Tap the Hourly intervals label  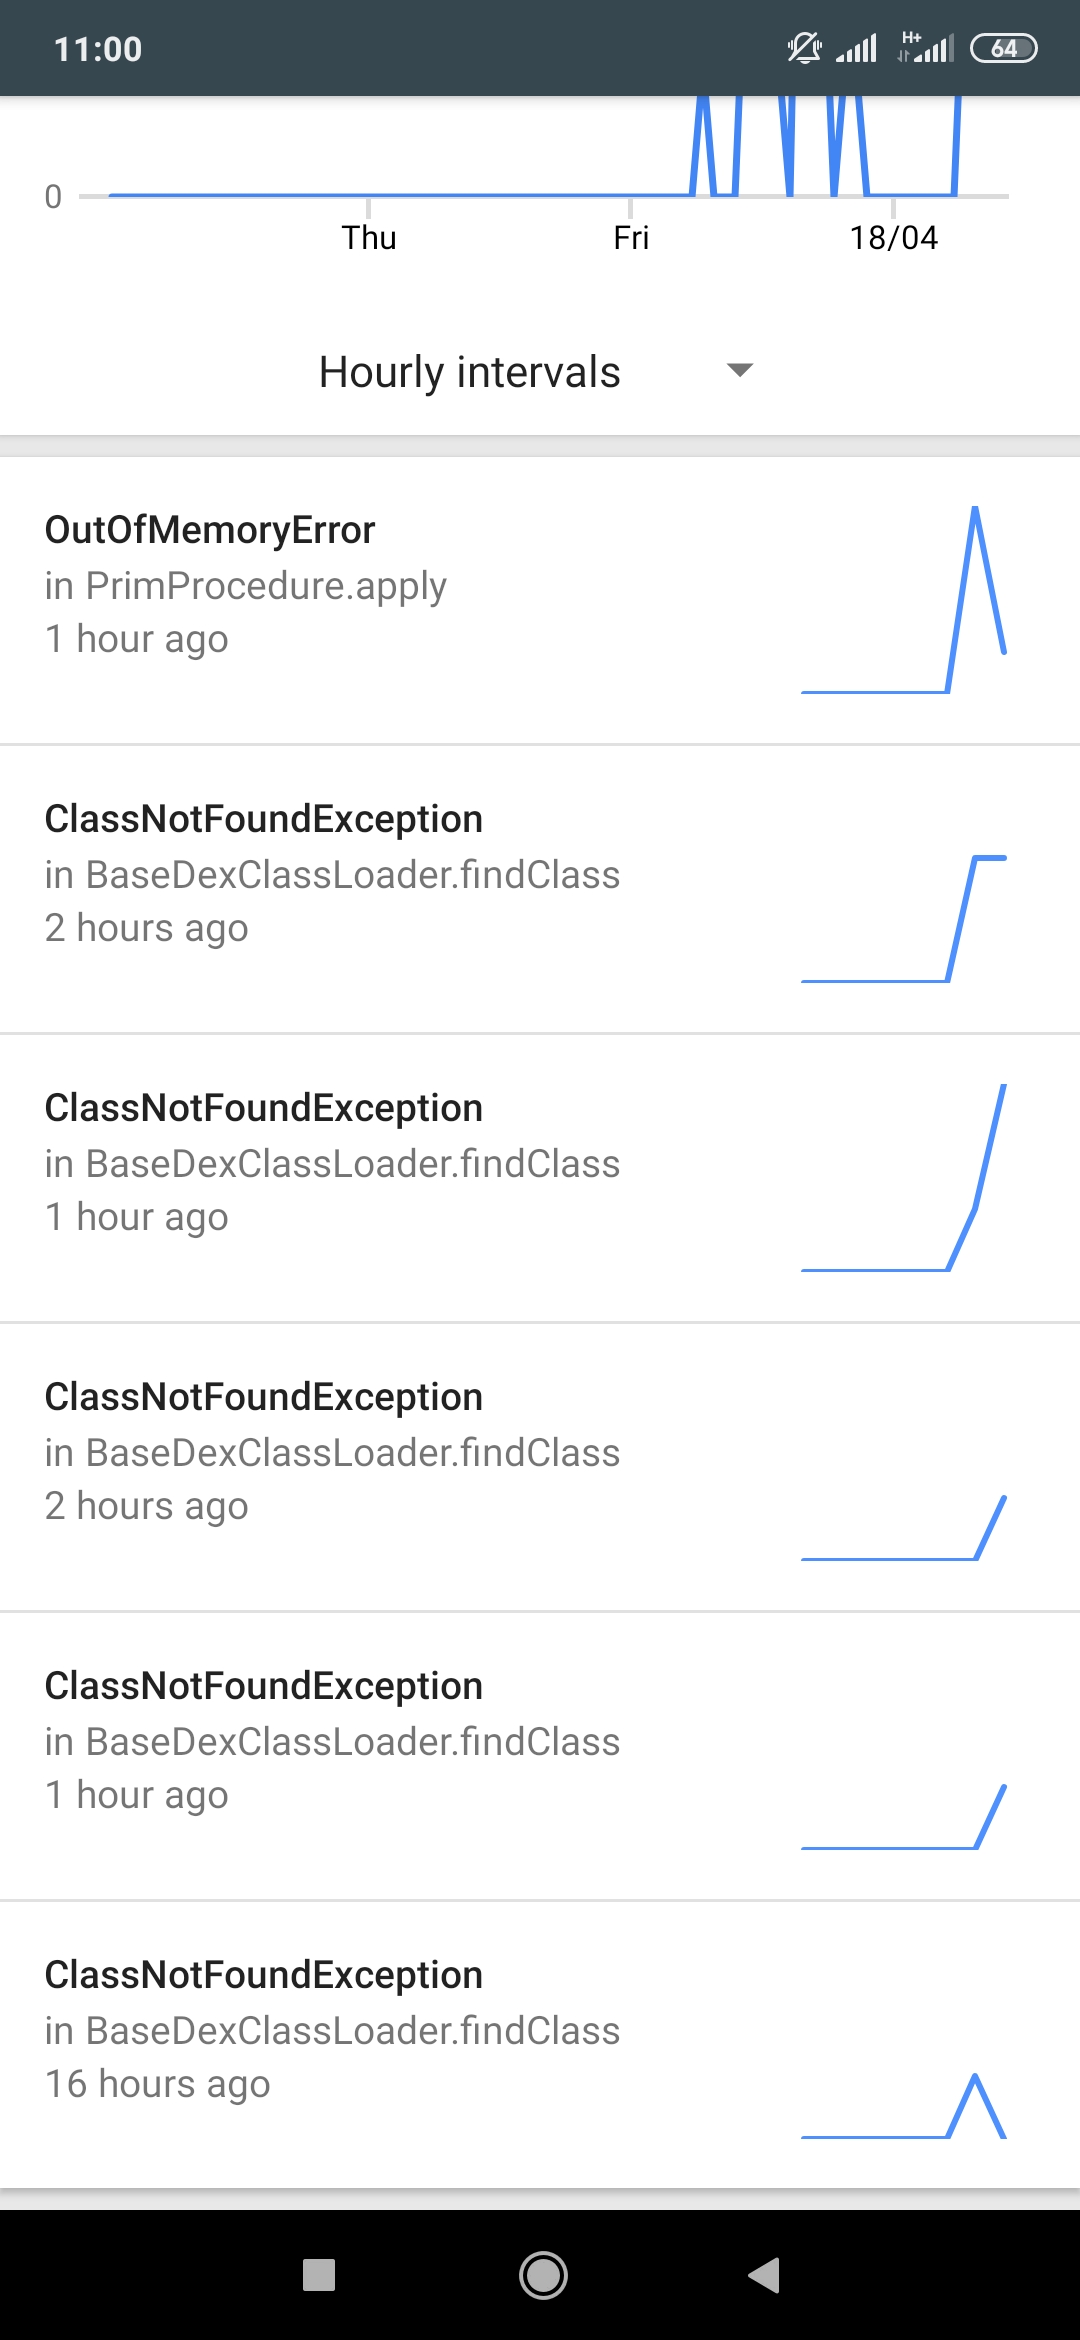(469, 372)
